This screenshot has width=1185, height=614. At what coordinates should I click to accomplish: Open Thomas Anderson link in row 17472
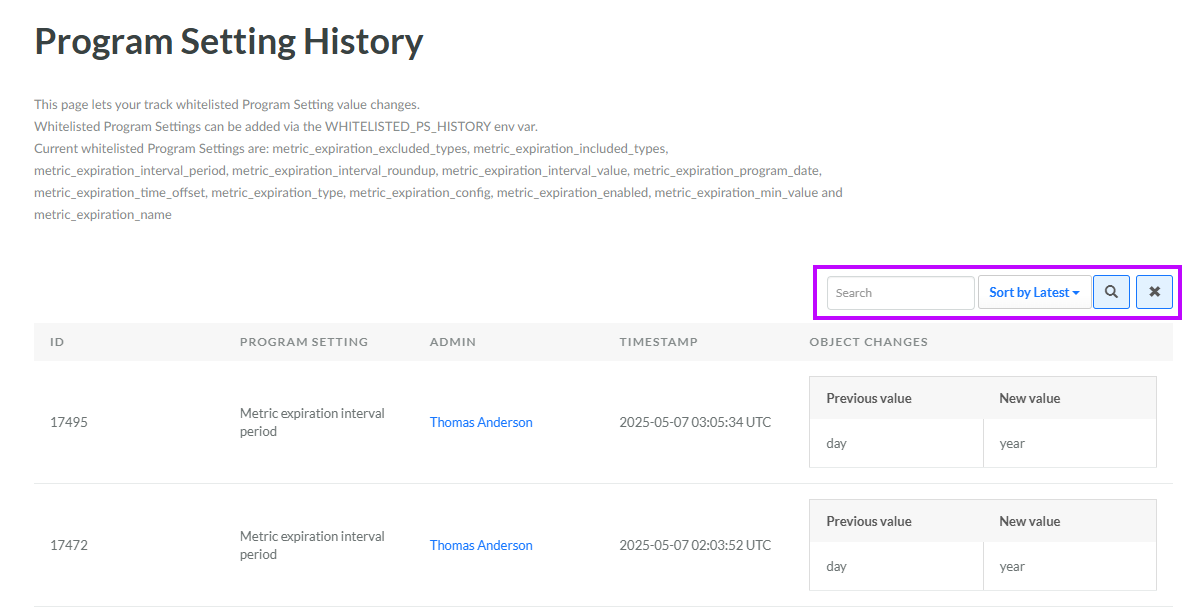481,545
